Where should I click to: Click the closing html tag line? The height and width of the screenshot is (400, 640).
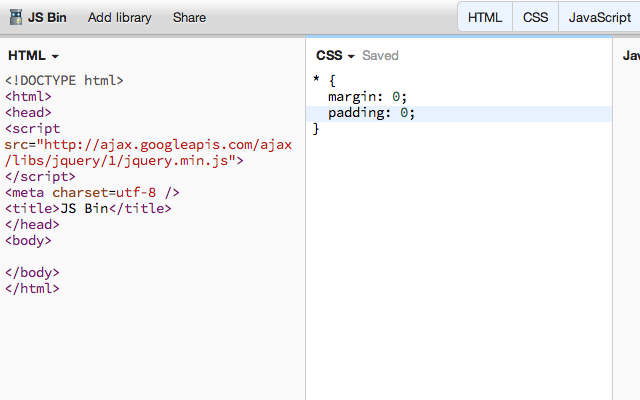pos(32,288)
